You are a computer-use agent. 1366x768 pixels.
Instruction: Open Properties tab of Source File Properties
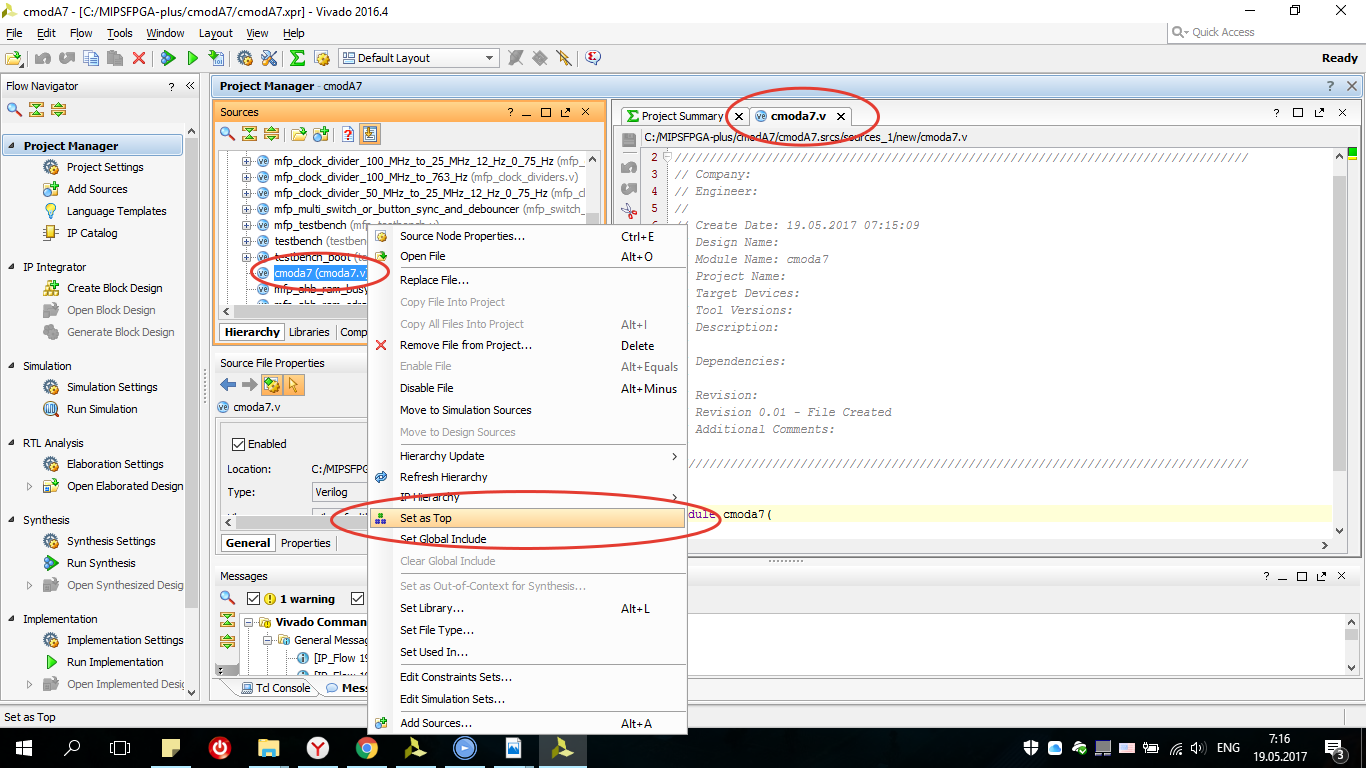click(305, 543)
